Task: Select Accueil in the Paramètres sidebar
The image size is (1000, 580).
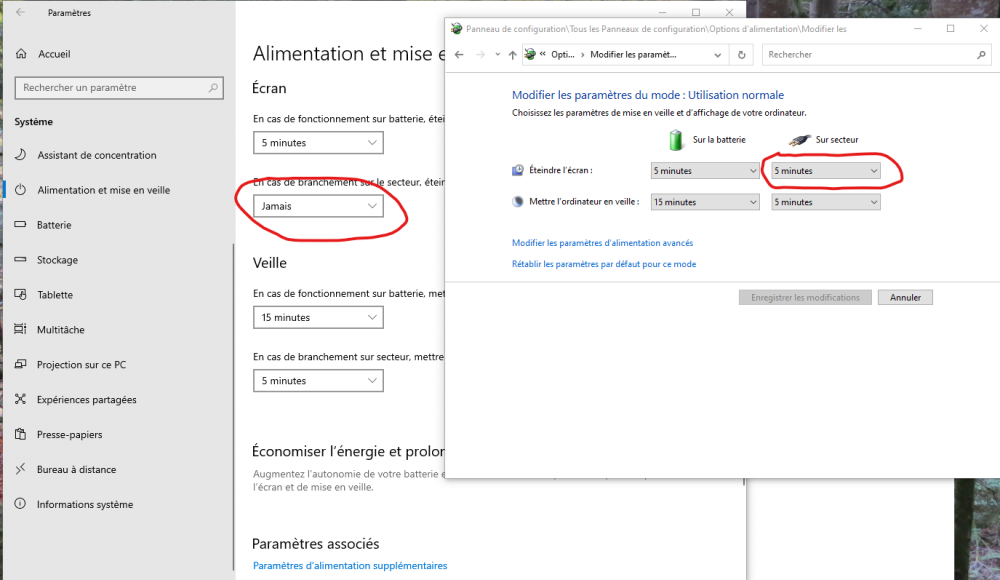Action: pos(54,54)
